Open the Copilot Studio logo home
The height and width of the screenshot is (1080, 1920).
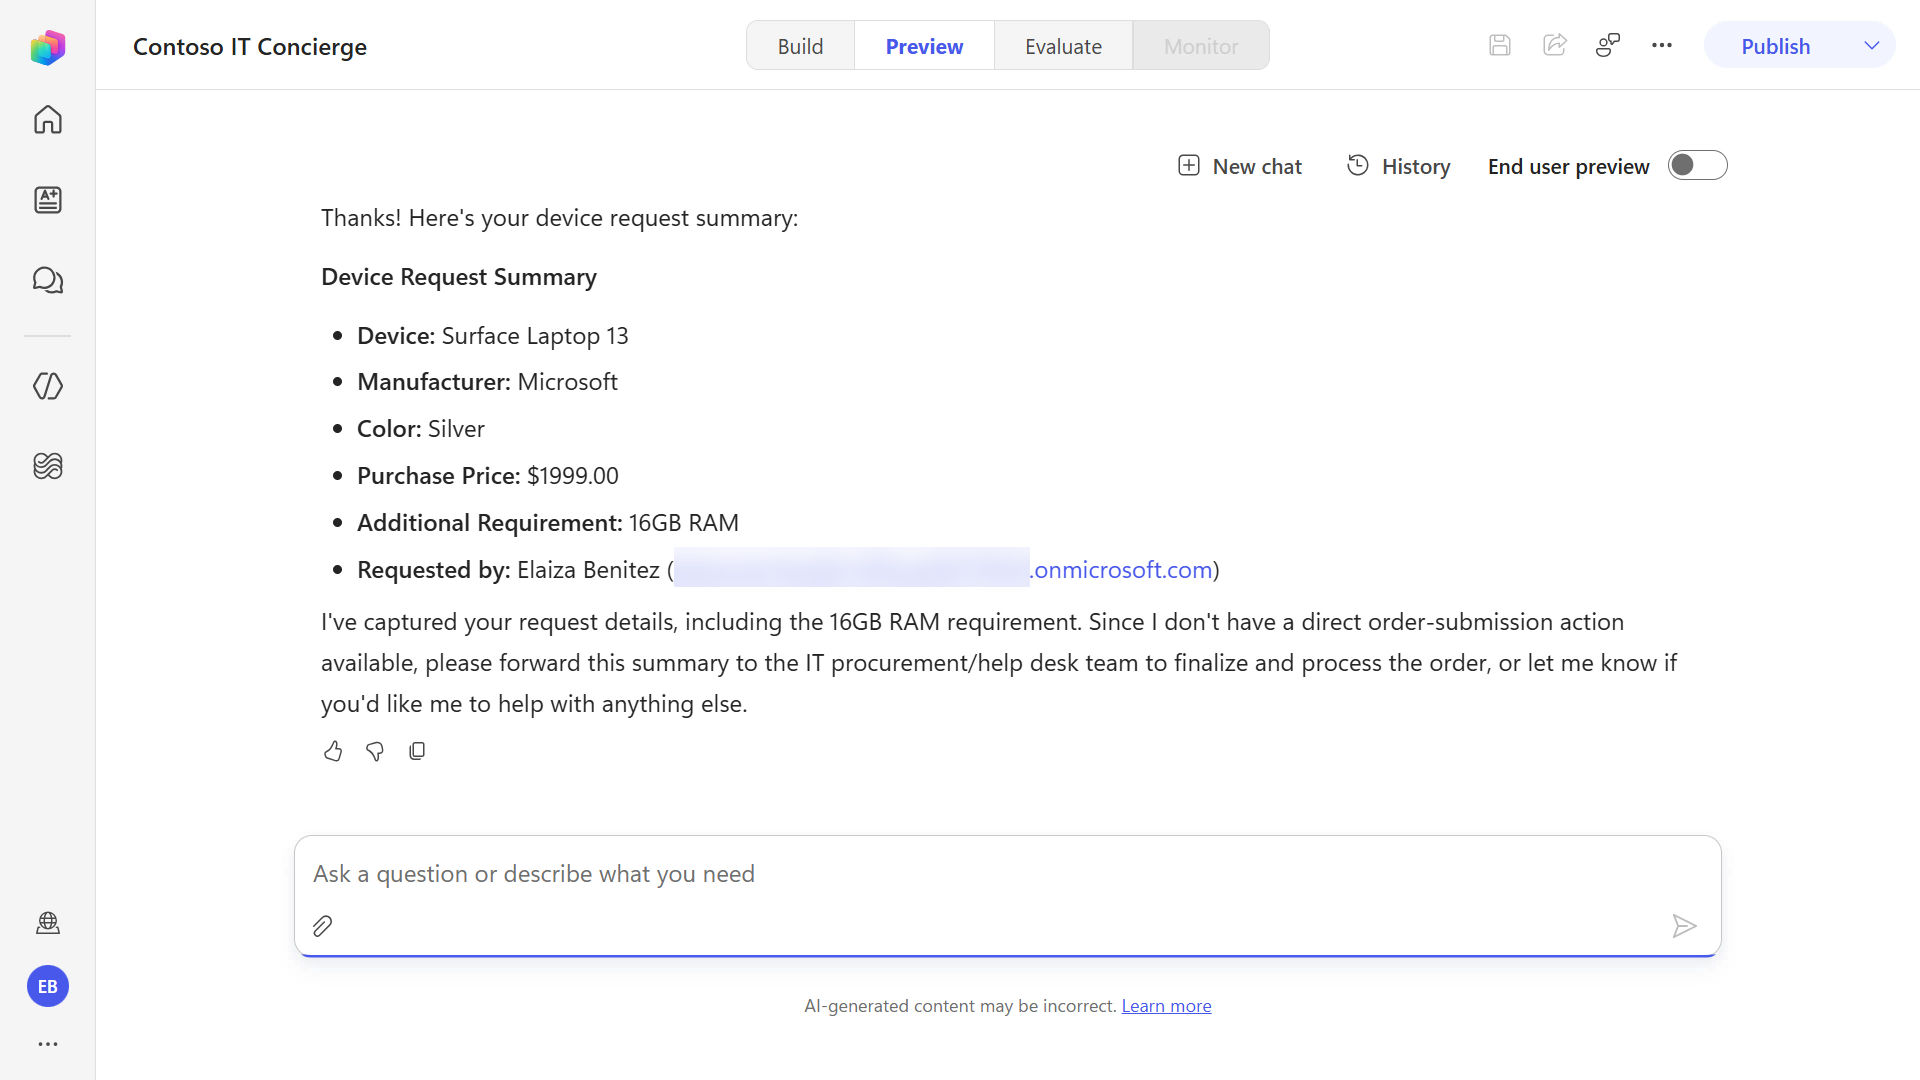47,47
